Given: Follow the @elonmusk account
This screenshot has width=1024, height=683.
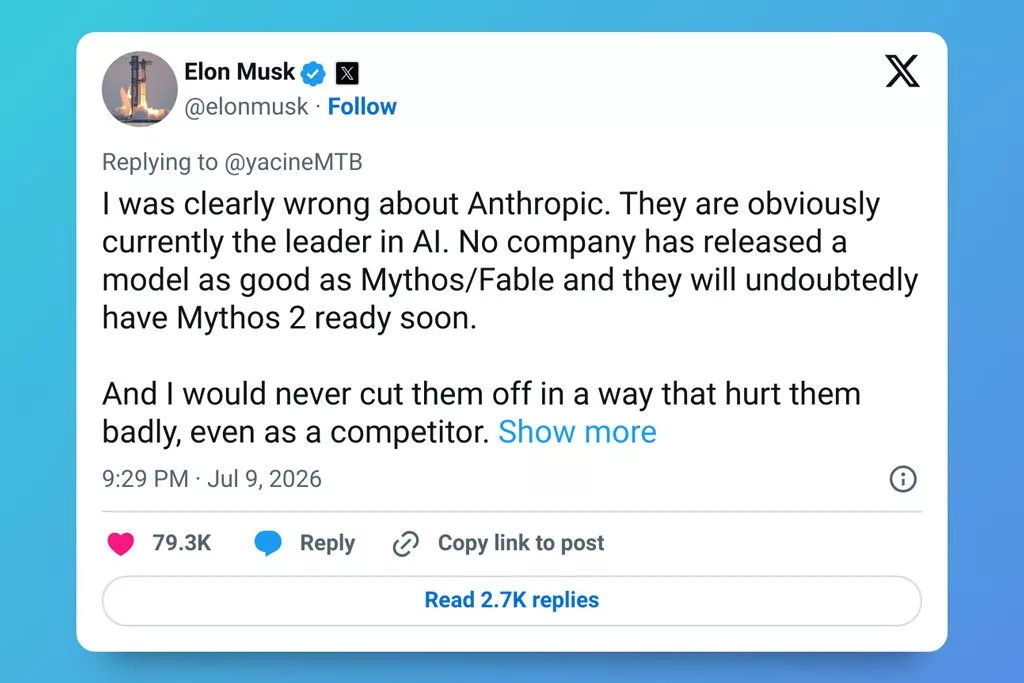Looking at the screenshot, I should click(x=362, y=106).
